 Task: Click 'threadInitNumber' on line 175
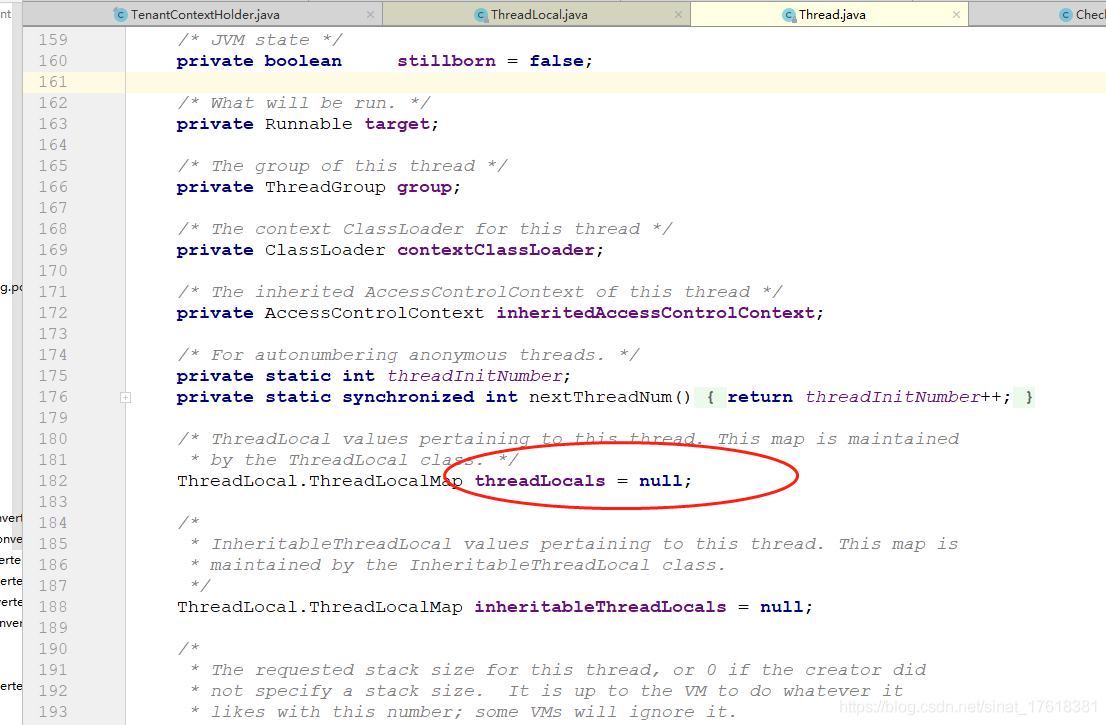(x=475, y=376)
